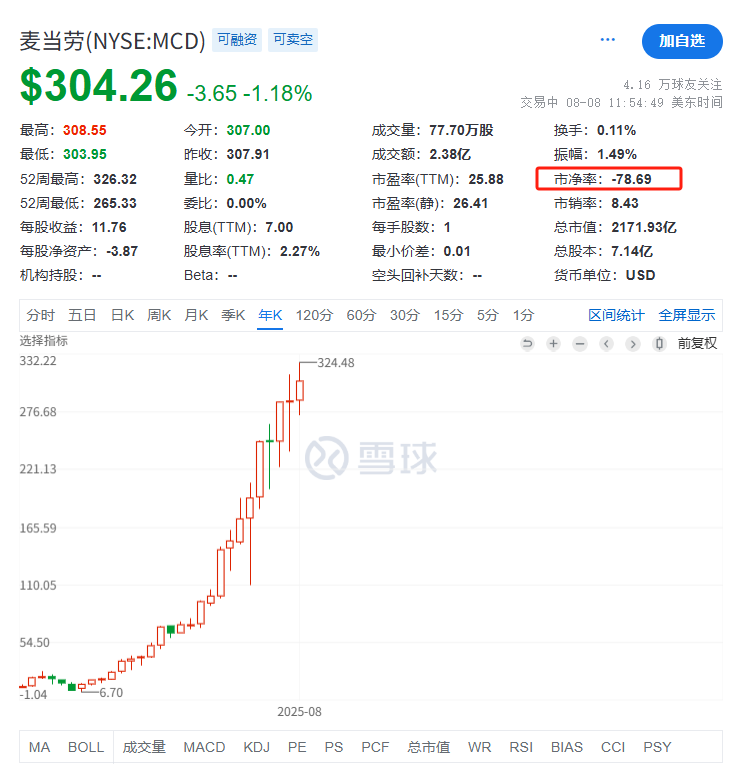Click the 加自选 button
The height and width of the screenshot is (765, 750).
coord(682,41)
